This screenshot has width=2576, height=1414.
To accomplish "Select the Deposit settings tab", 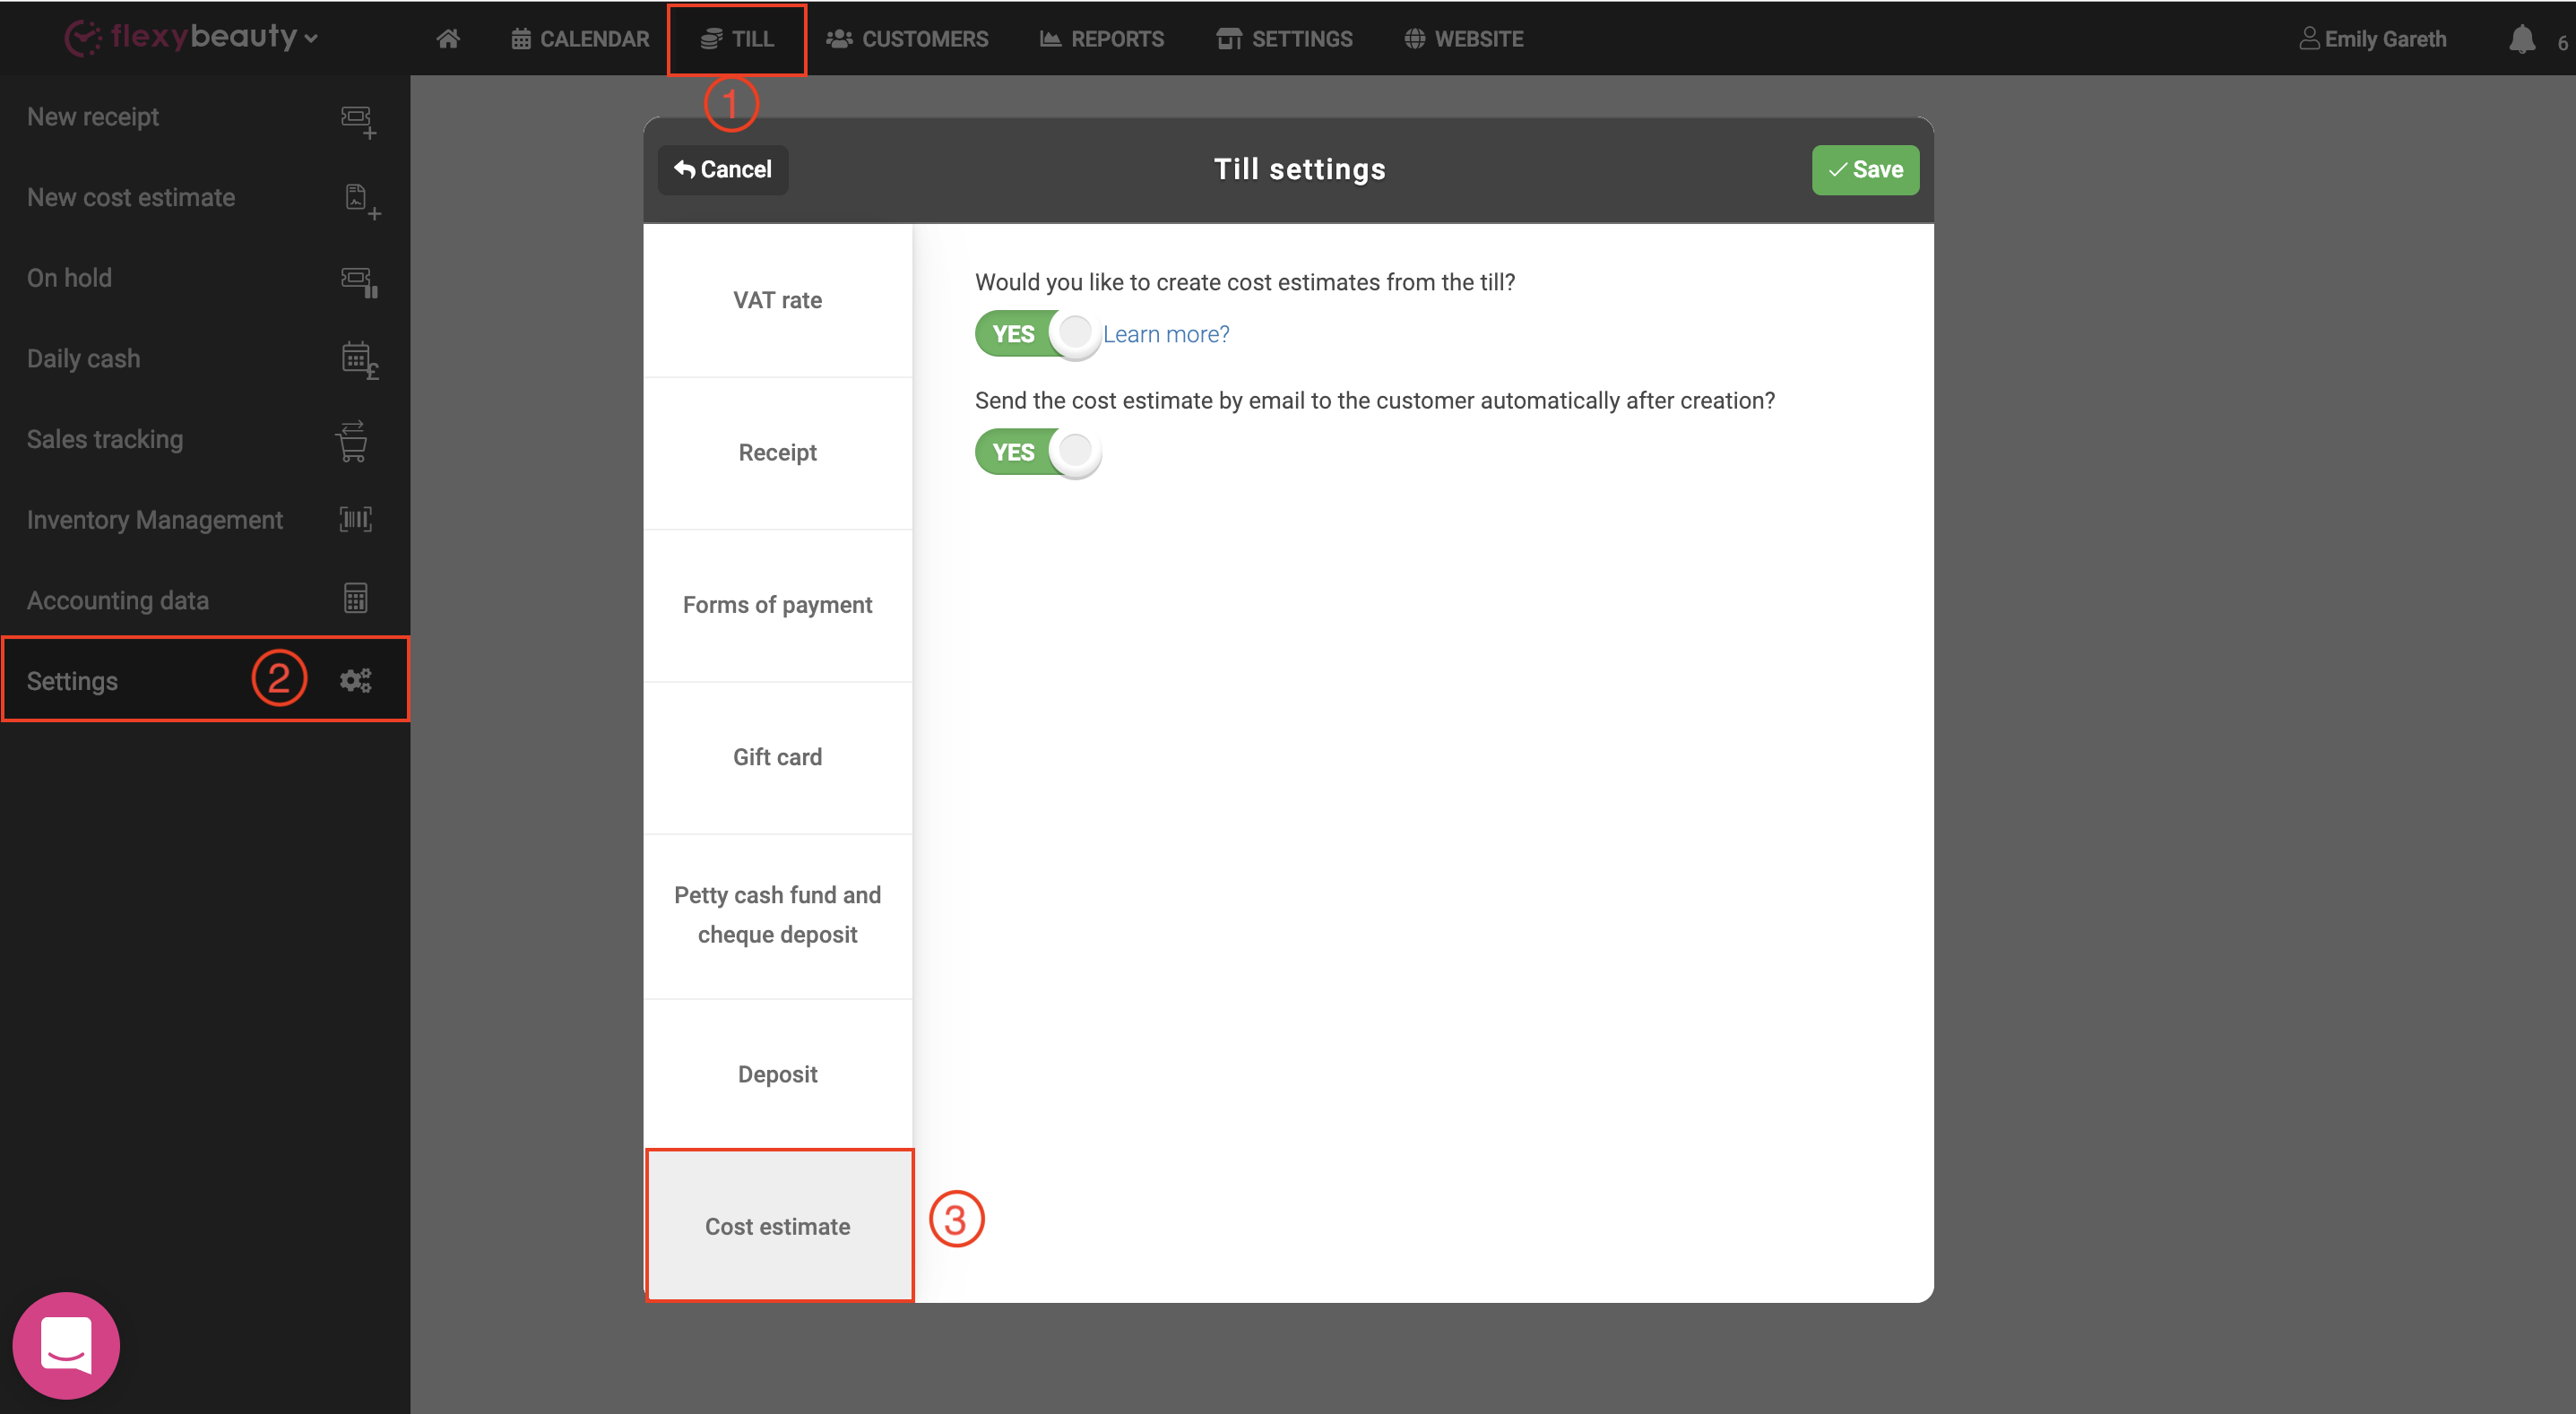I will point(778,1074).
